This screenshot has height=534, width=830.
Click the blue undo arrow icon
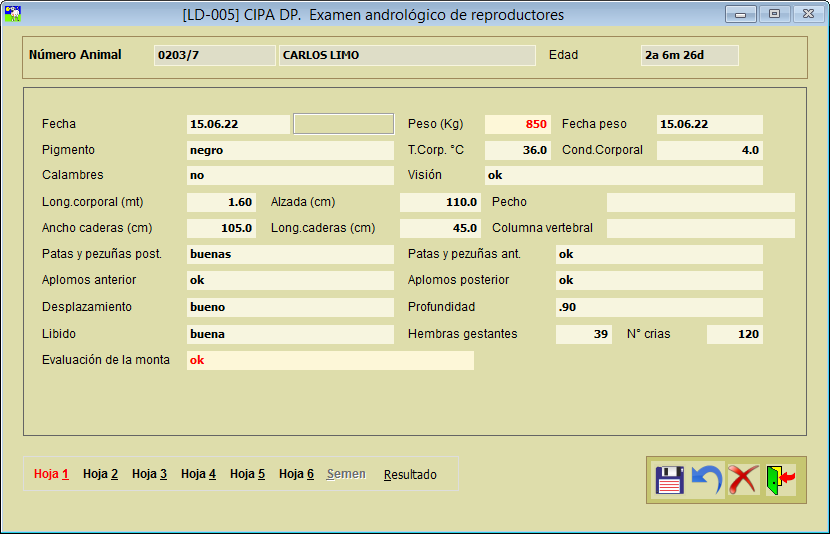706,480
